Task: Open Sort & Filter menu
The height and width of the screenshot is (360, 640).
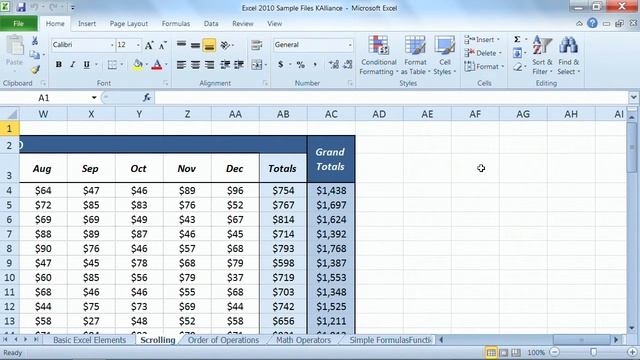Action: click(x=542, y=55)
